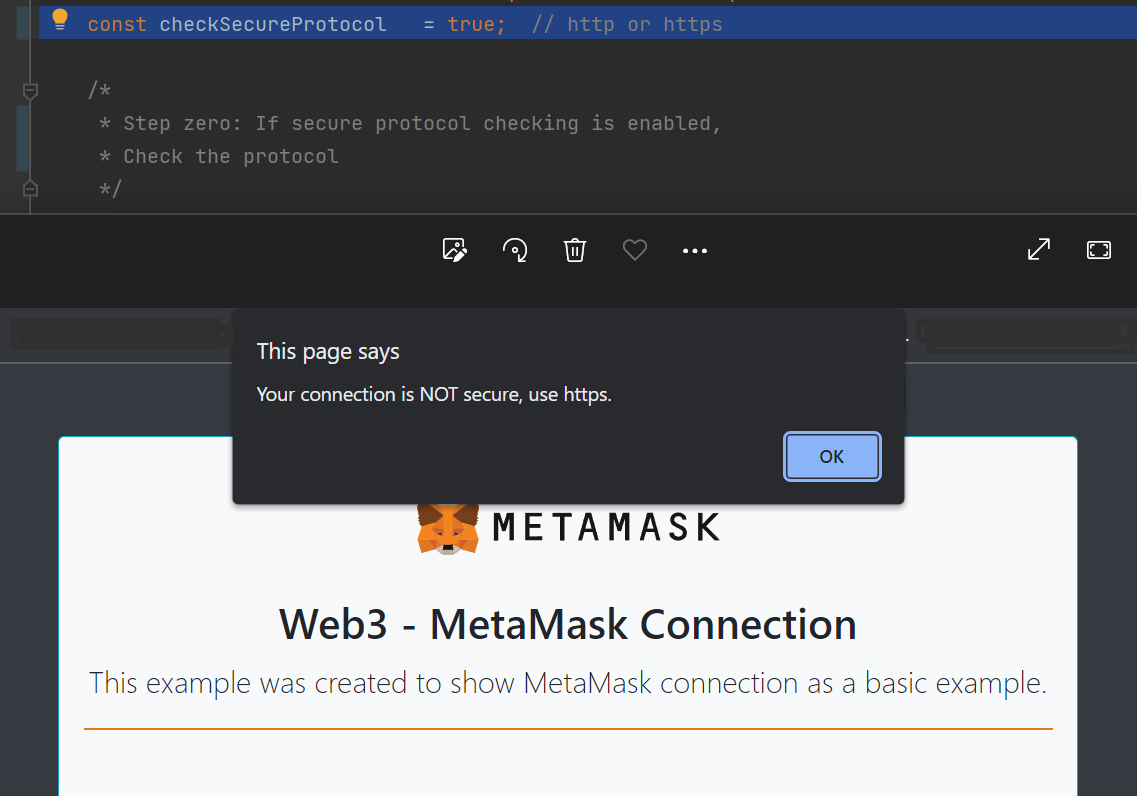The width and height of the screenshot is (1137, 796).
Task: Rotate the image using the rotate icon
Action: (515, 250)
